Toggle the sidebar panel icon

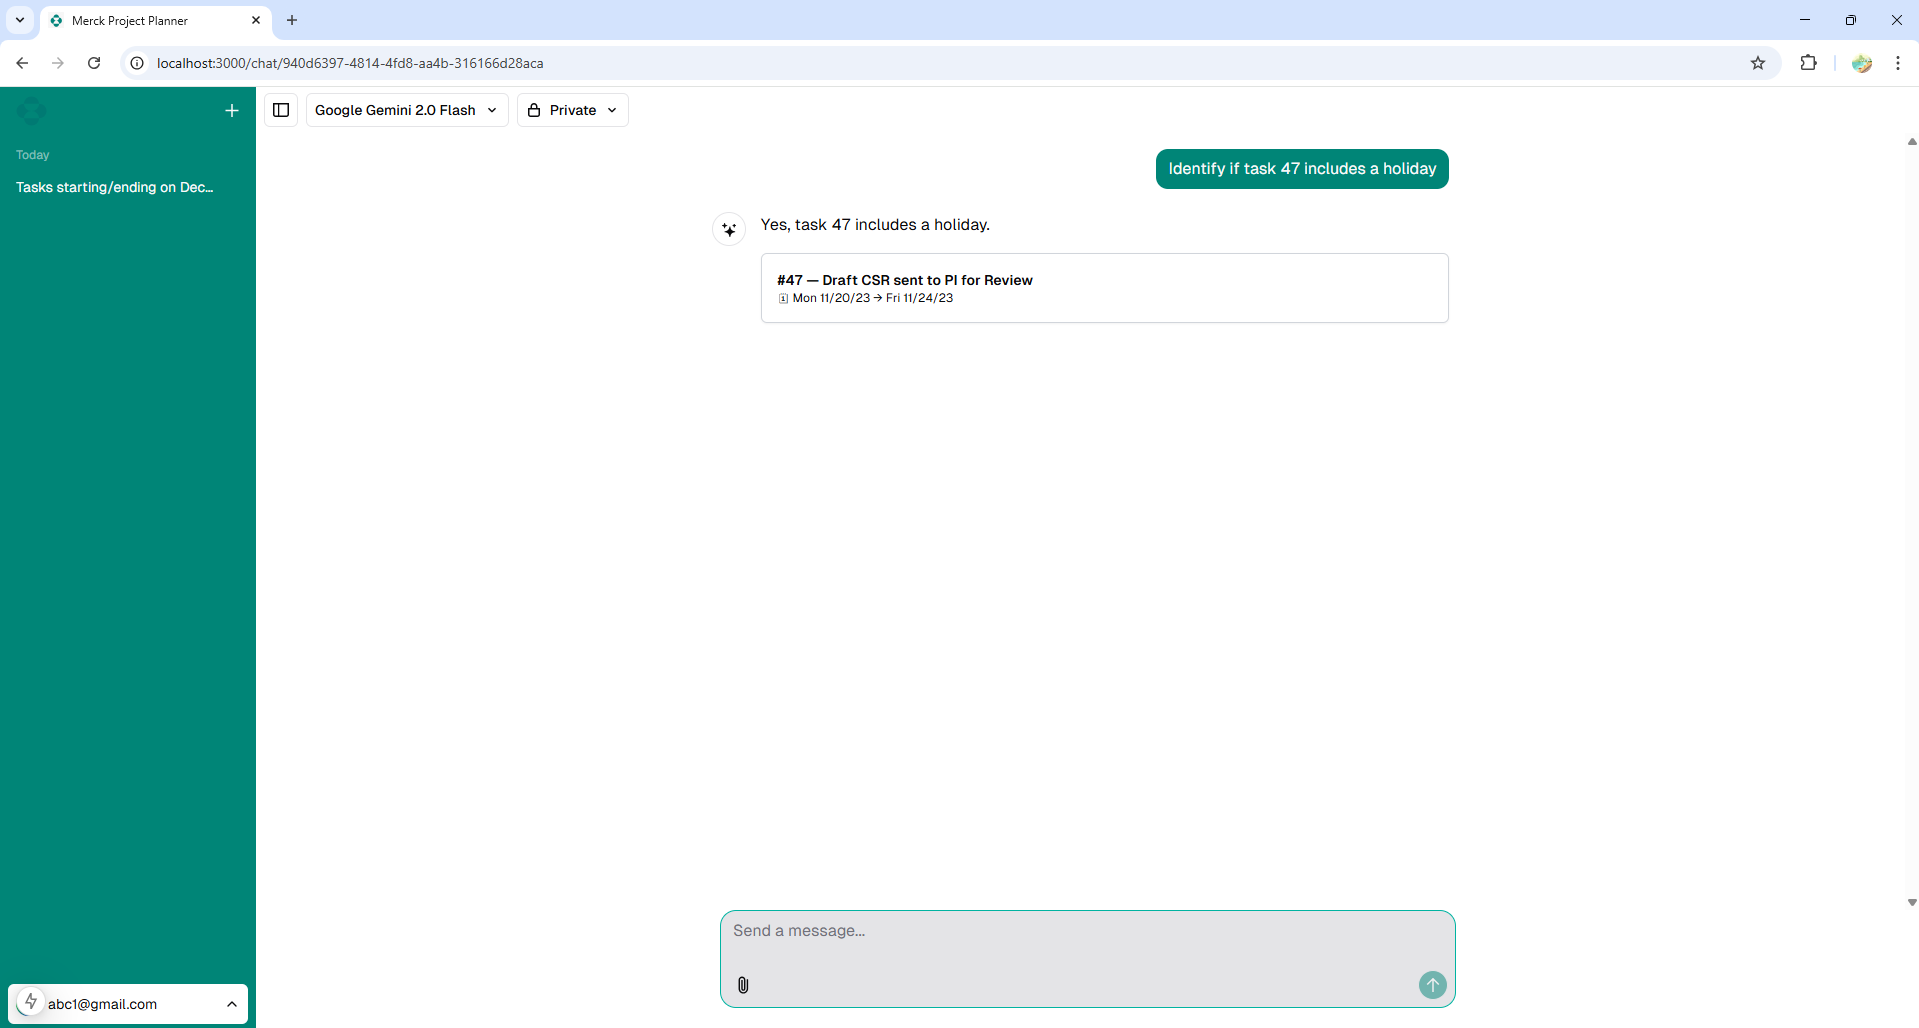click(x=281, y=110)
